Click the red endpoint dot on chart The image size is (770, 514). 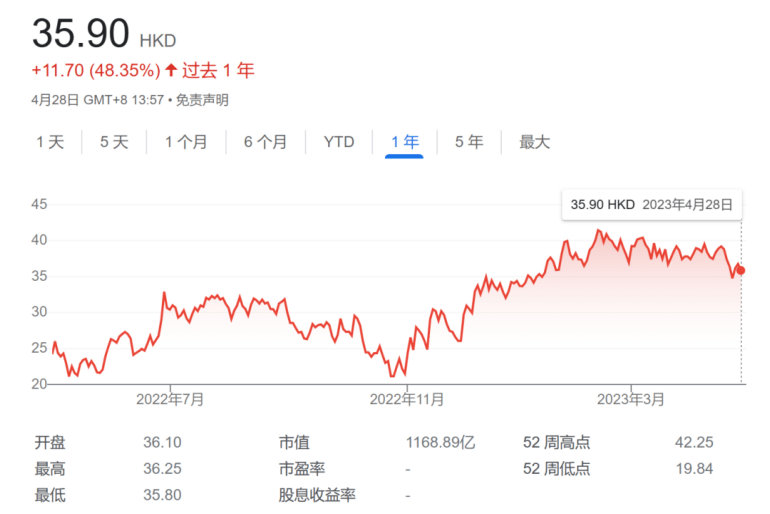tap(741, 270)
